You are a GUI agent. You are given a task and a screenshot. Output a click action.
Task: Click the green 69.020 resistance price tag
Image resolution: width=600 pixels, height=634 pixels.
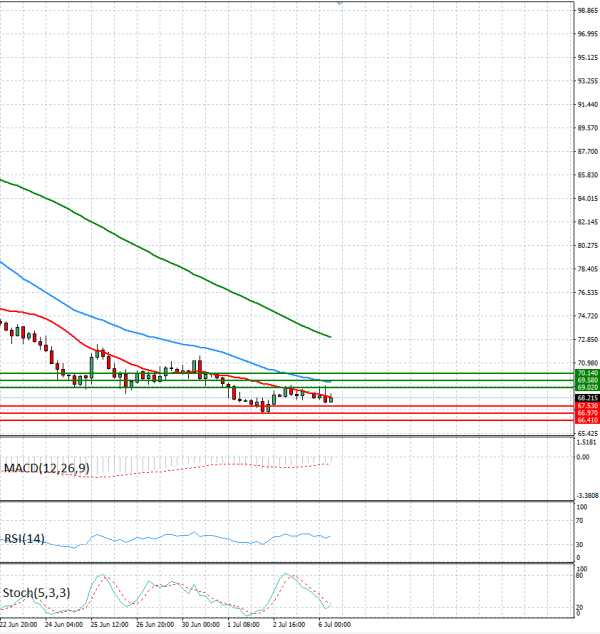coord(587,387)
